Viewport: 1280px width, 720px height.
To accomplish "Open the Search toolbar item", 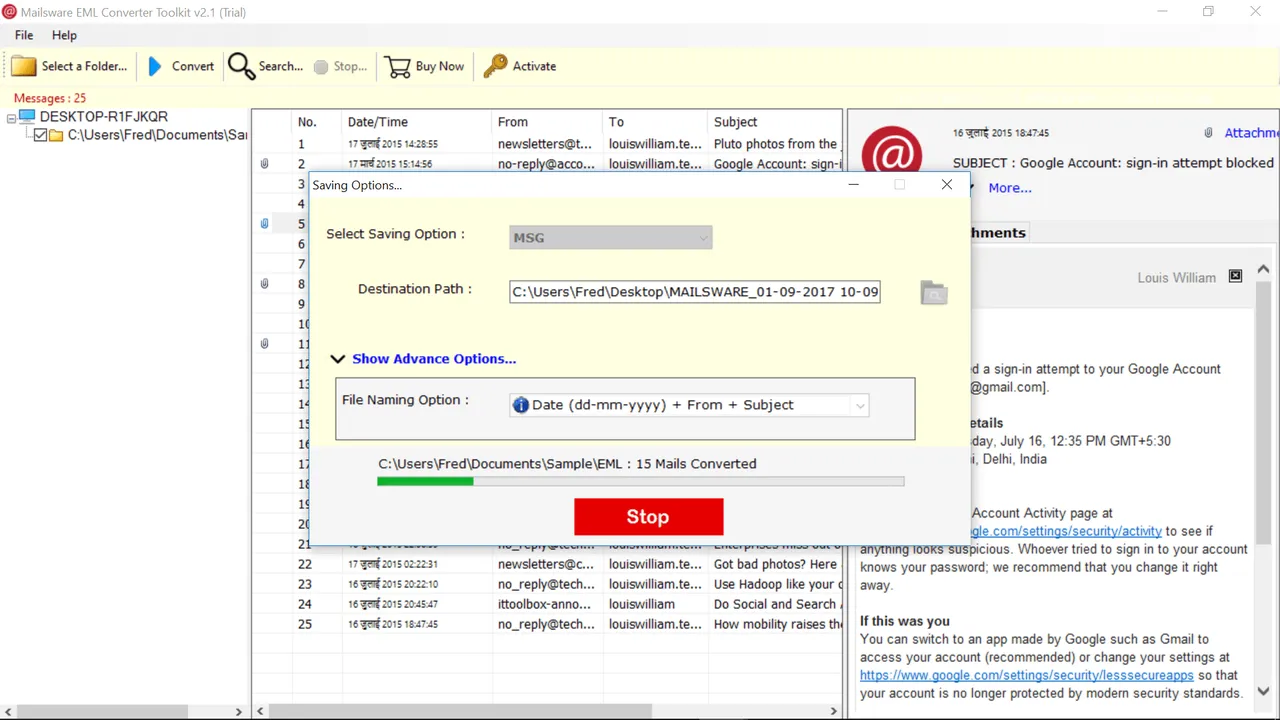I will (x=265, y=66).
